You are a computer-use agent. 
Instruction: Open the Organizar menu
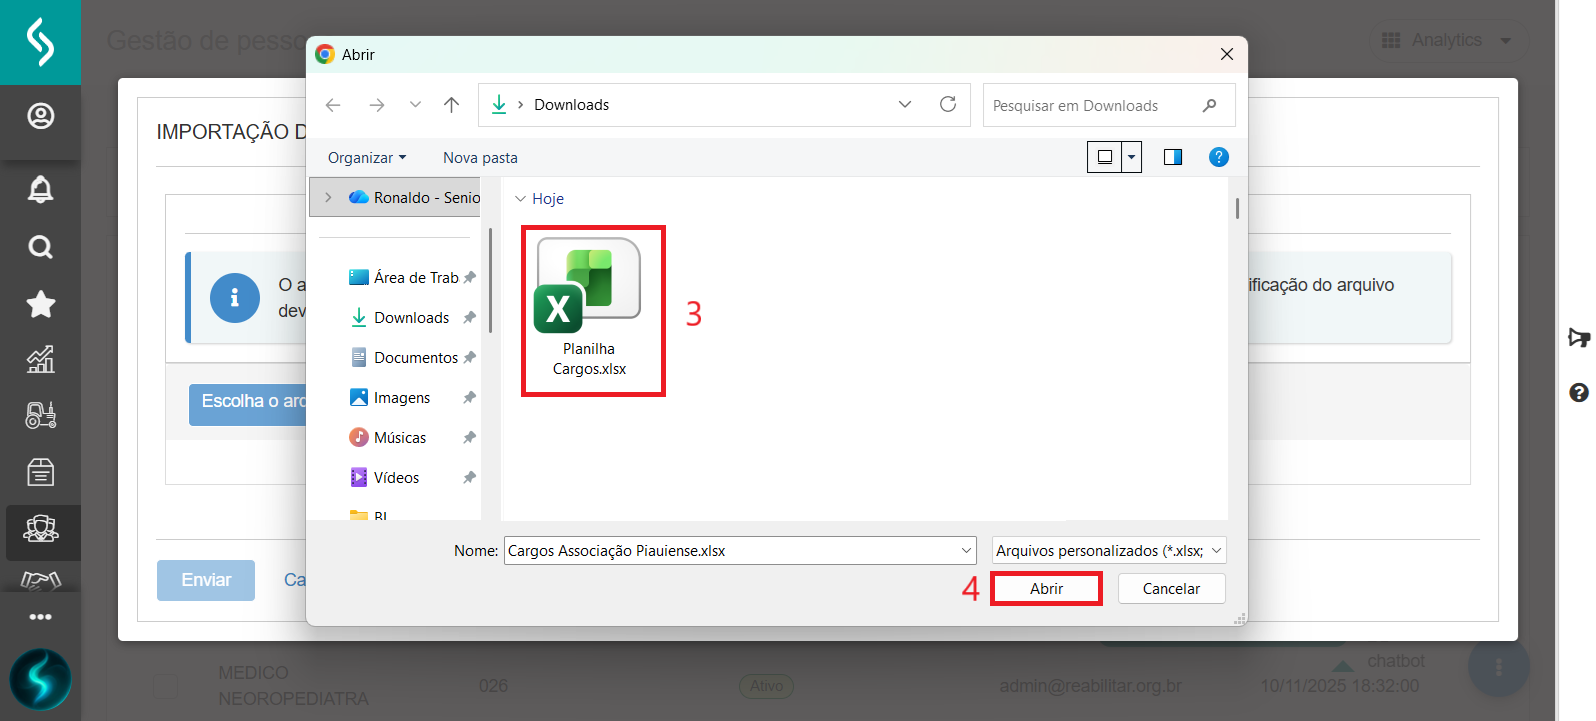click(x=366, y=158)
